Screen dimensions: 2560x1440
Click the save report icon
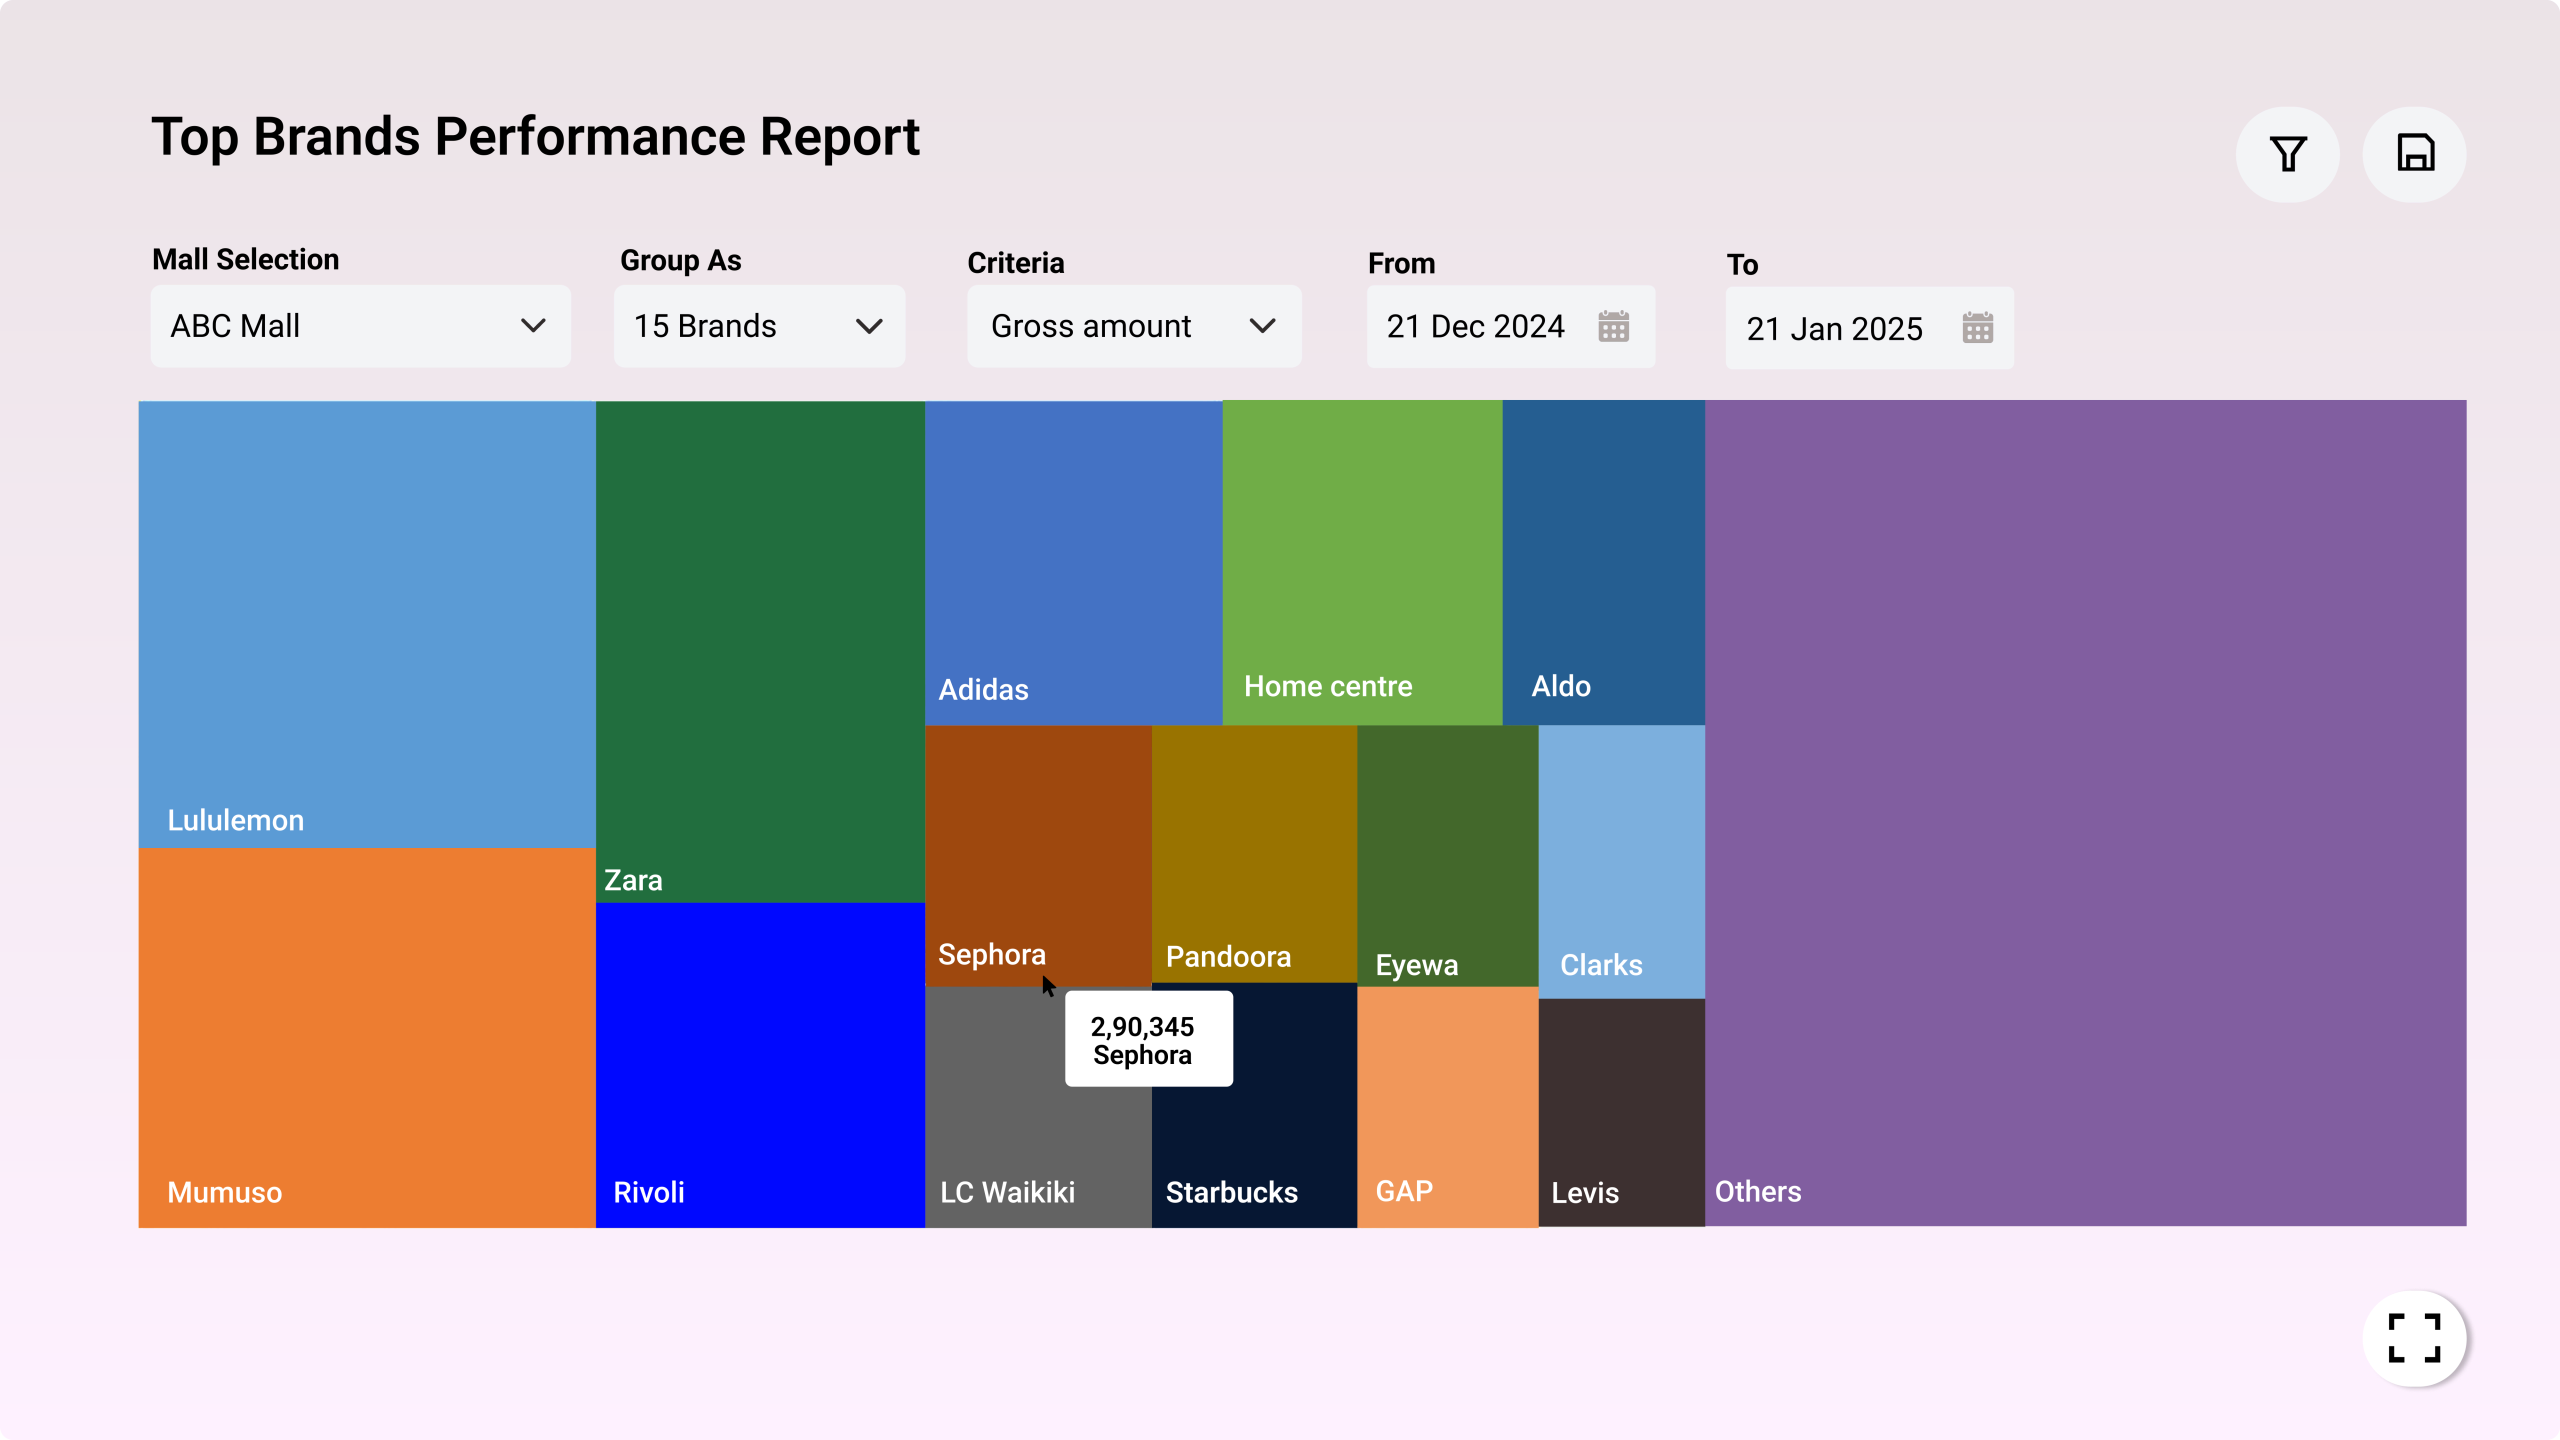[x=2414, y=154]
